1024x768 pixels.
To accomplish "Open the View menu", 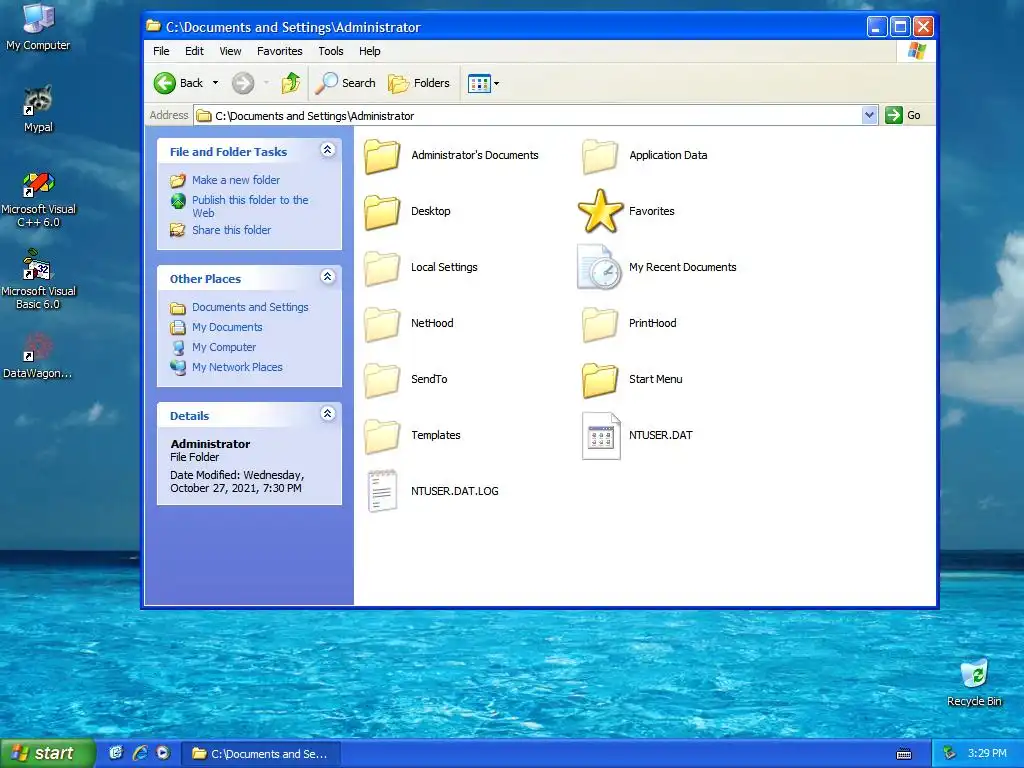I will [x=230, y=51].
